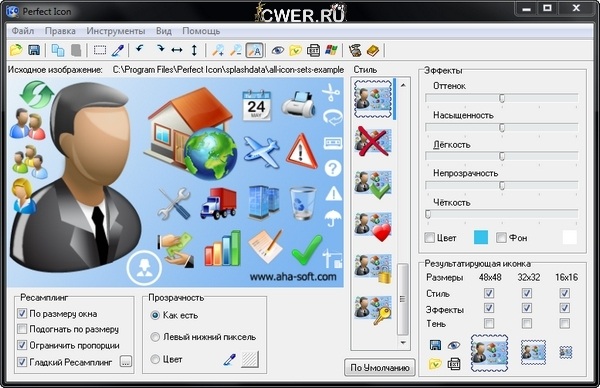Screen dimensions: 600x388
Task: Select Левый нижний пиксель radio option
Action: 155,337
